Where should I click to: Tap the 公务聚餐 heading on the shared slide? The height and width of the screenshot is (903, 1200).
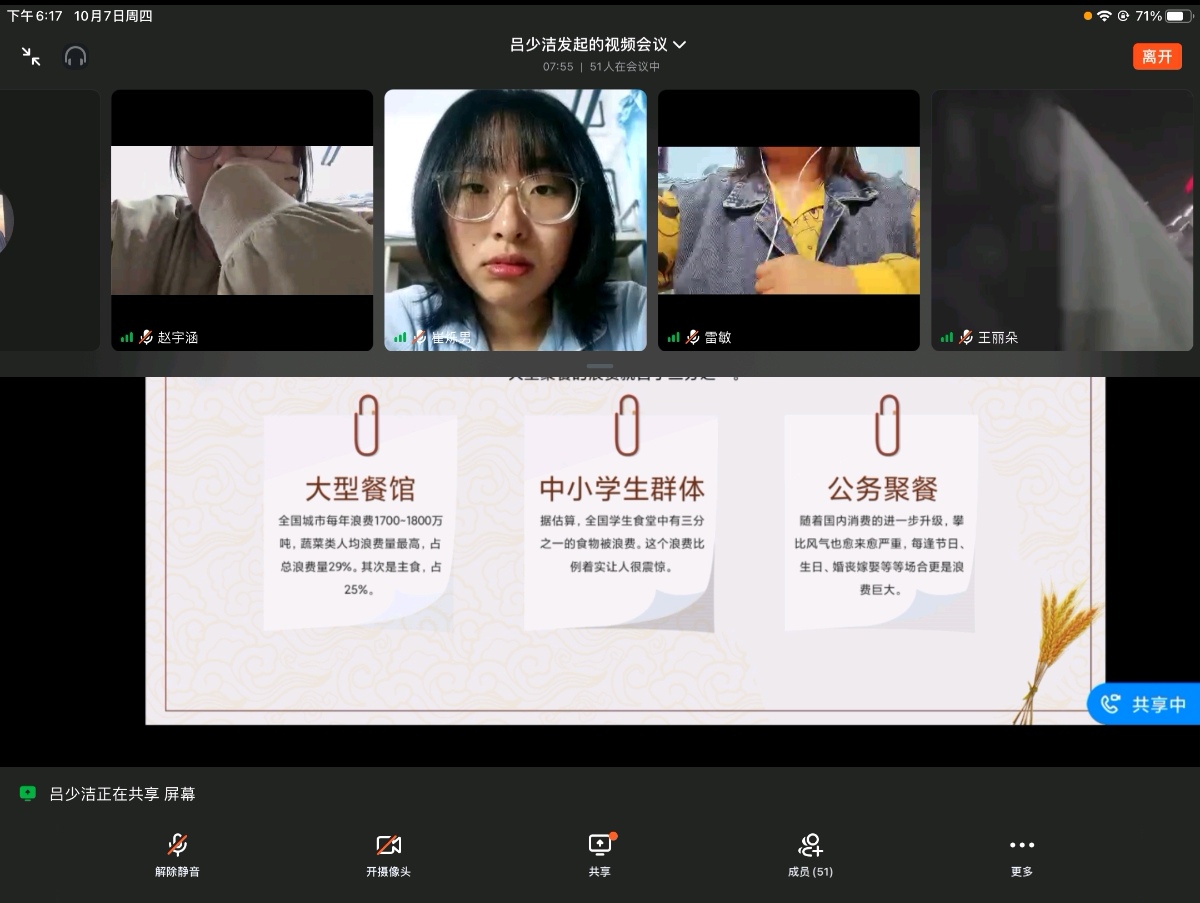tap(882, 489)
